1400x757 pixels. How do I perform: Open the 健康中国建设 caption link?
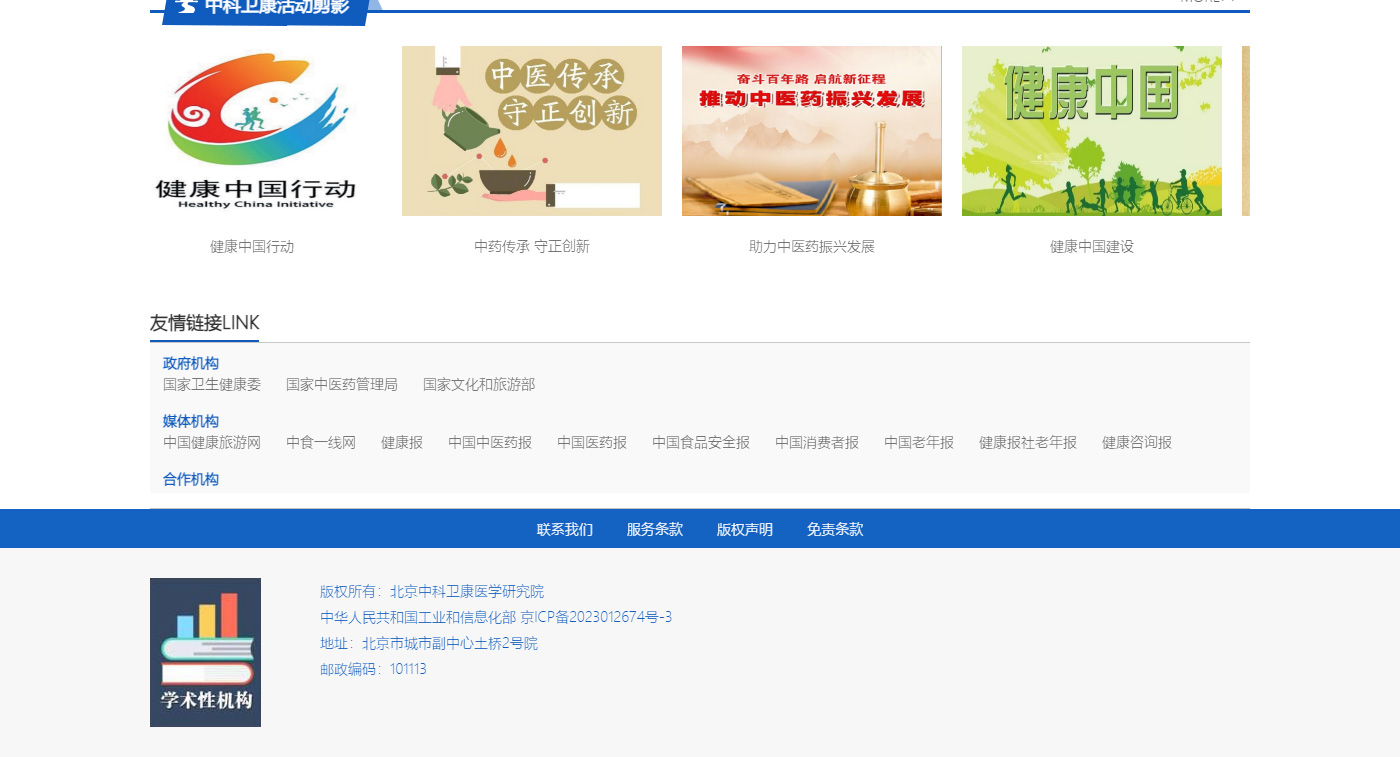[1092, 247]
